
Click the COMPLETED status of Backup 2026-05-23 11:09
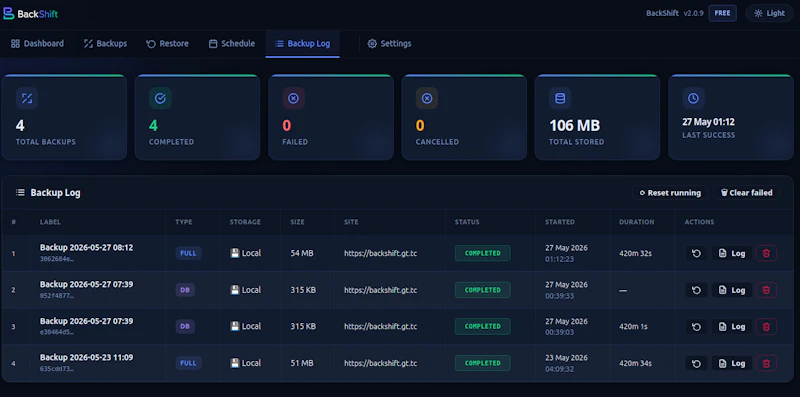pyautogui.click(x=483, y=363)
